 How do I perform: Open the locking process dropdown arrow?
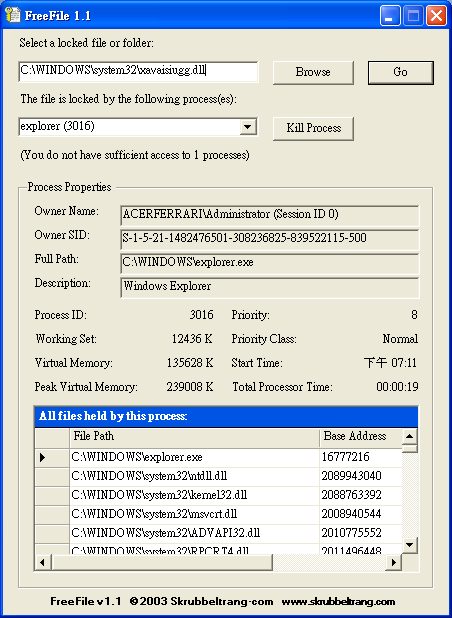[247, 127]
